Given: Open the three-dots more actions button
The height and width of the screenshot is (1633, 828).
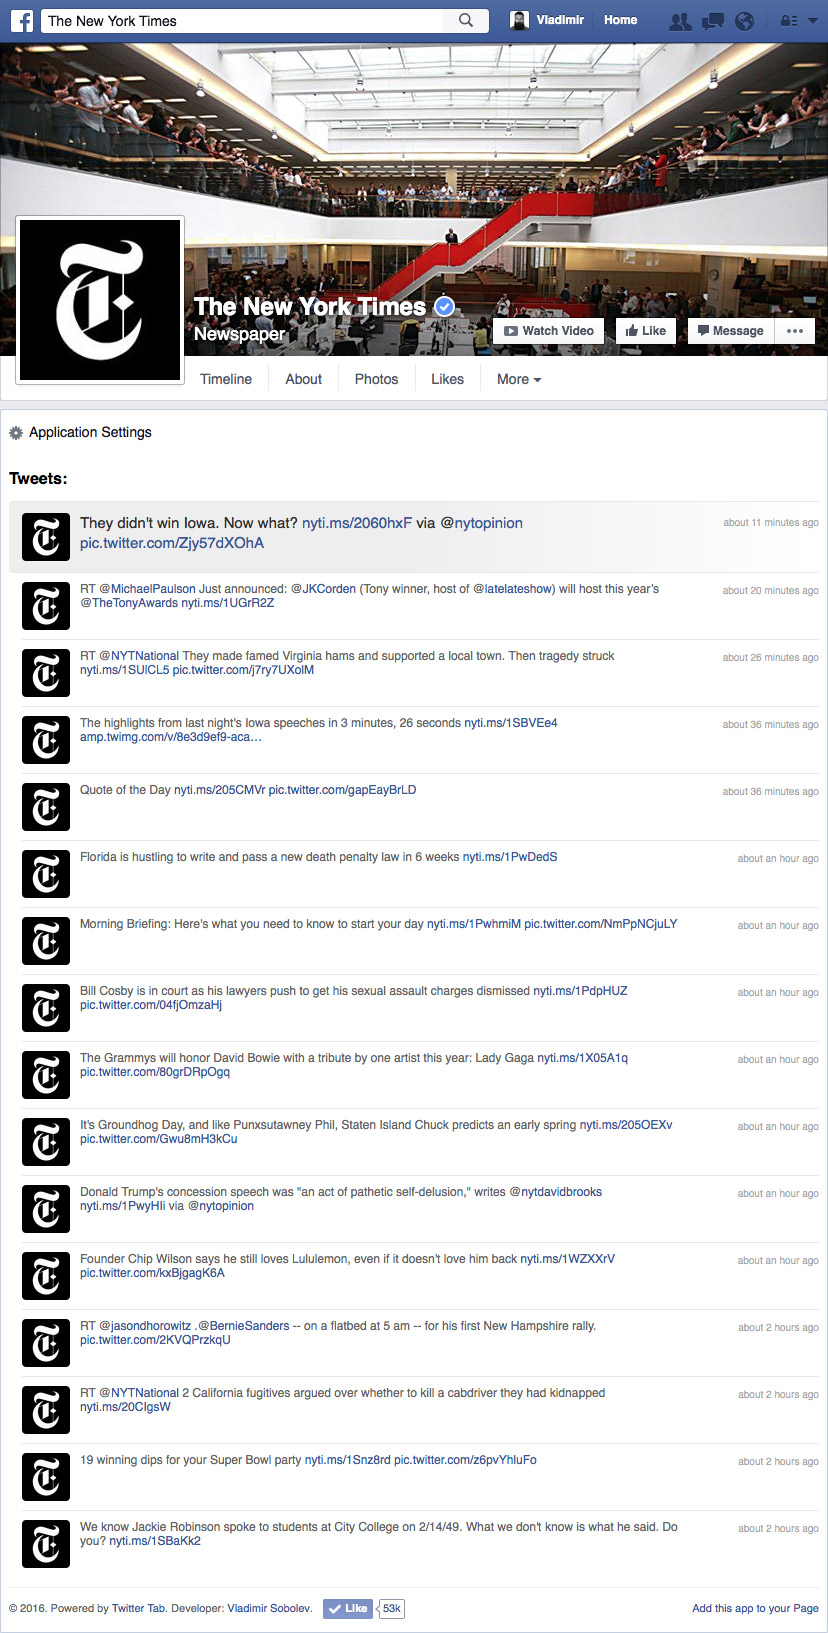Looking at the screenshot, I should [x=795, y=331].
